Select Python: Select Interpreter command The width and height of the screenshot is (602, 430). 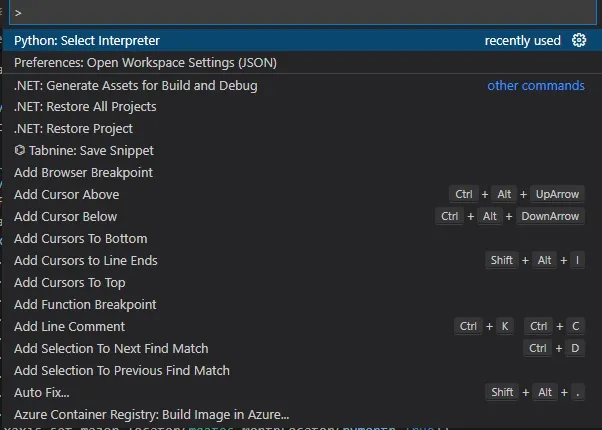click(87, 41)
